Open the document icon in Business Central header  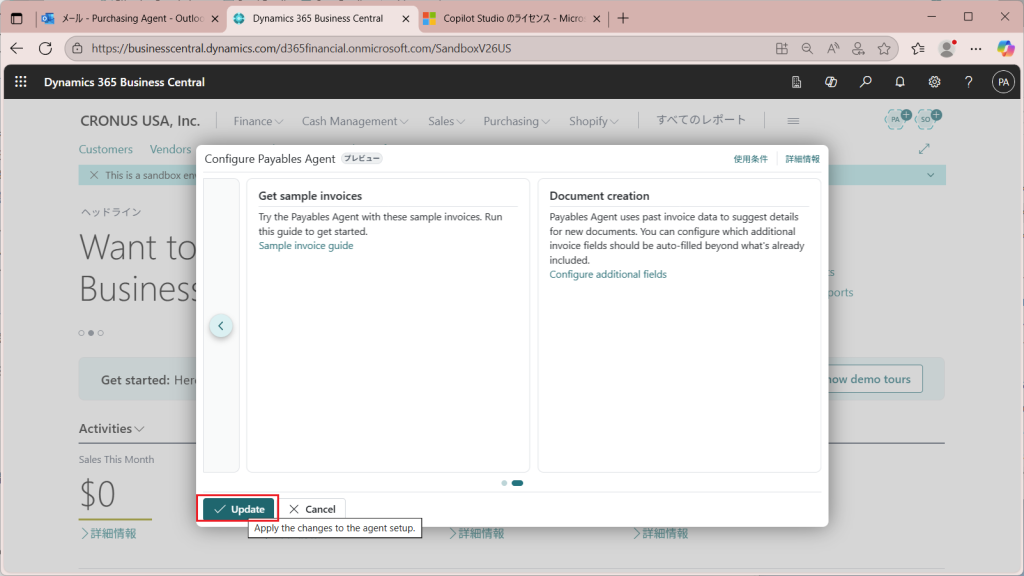[796, 82]
